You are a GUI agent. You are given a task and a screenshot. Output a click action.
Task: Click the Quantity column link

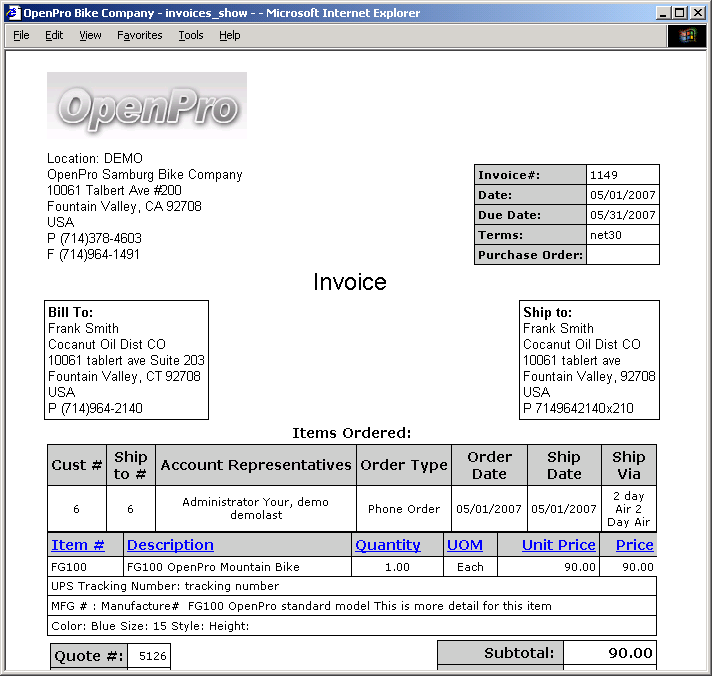click(x=387, y=545)
